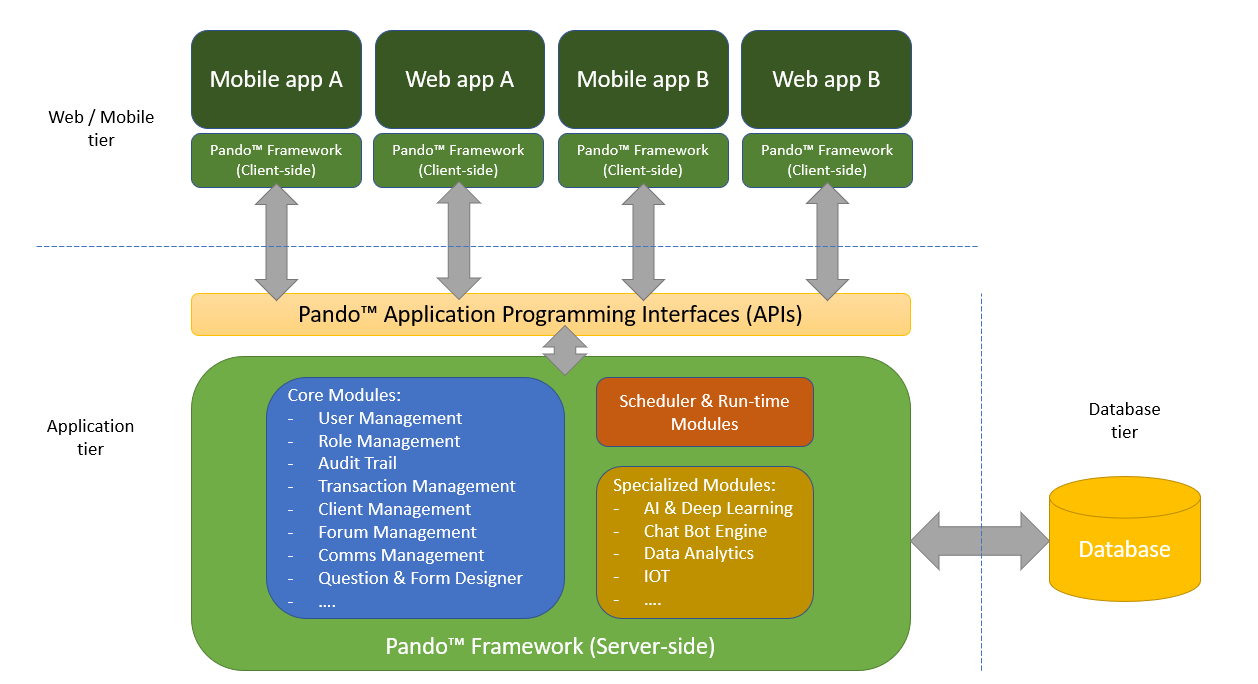This screenshot has height=684, width=1258.
Task: Click the Core Modules heading
Action: pyautogui.click(x=344, y=395)
